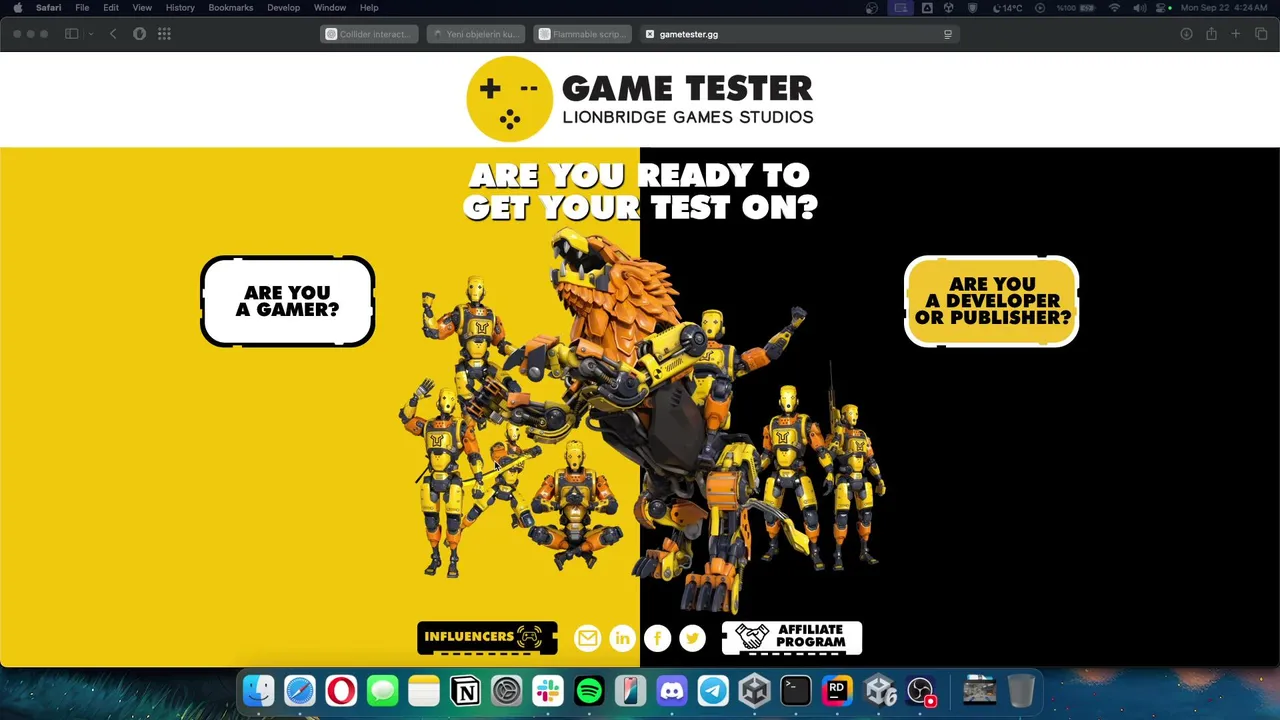The image size is (1280, 720).
Task: Open Telegram from the dock
Action: point(713,691)
